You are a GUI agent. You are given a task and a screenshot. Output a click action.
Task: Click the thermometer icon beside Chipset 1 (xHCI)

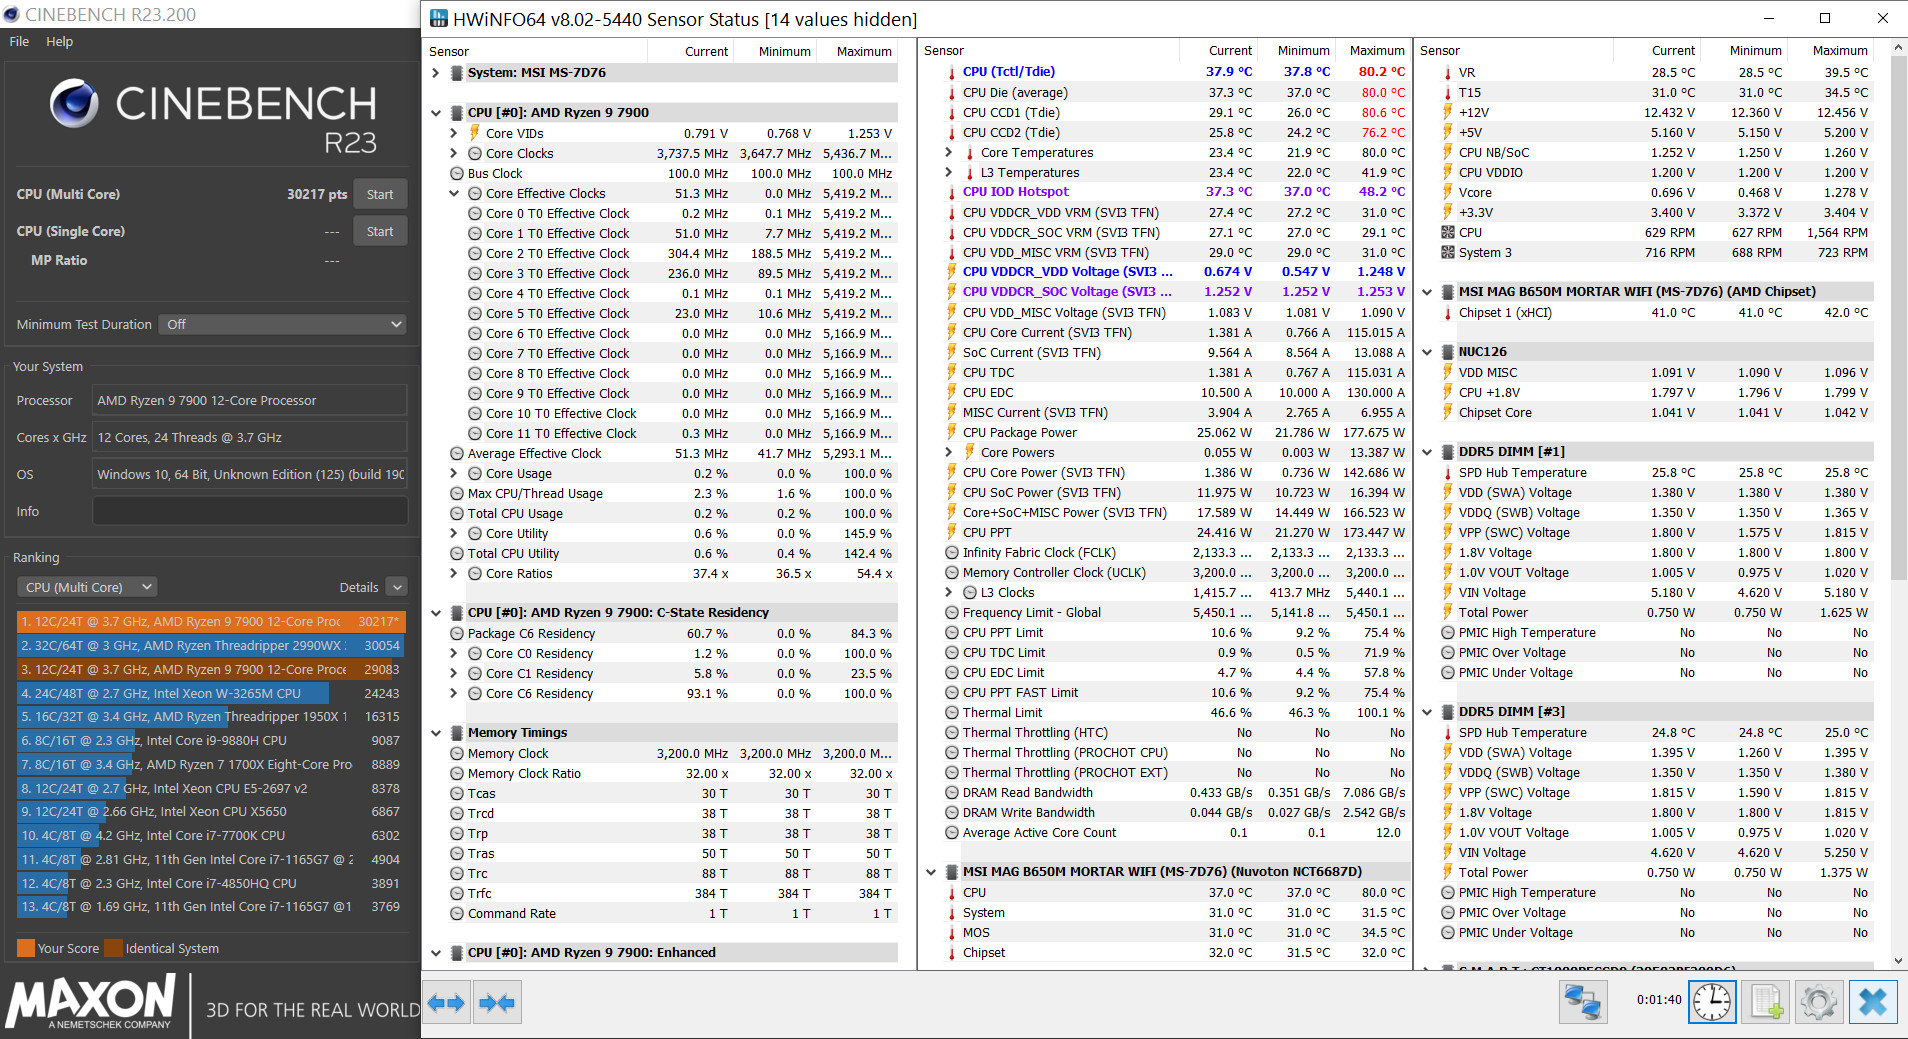click(1447, 313)
